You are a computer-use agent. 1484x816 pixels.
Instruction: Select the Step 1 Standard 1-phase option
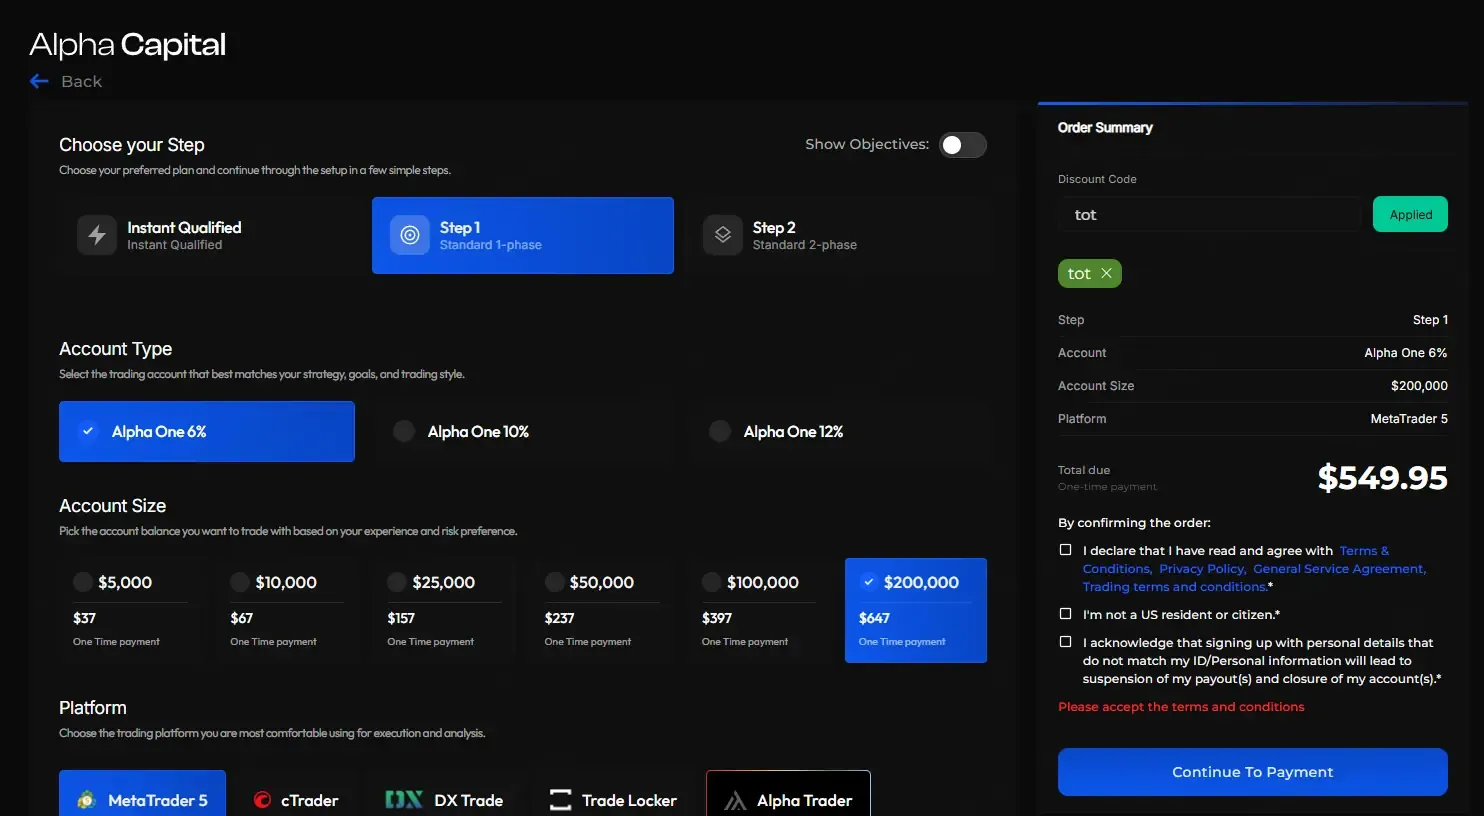523,235
